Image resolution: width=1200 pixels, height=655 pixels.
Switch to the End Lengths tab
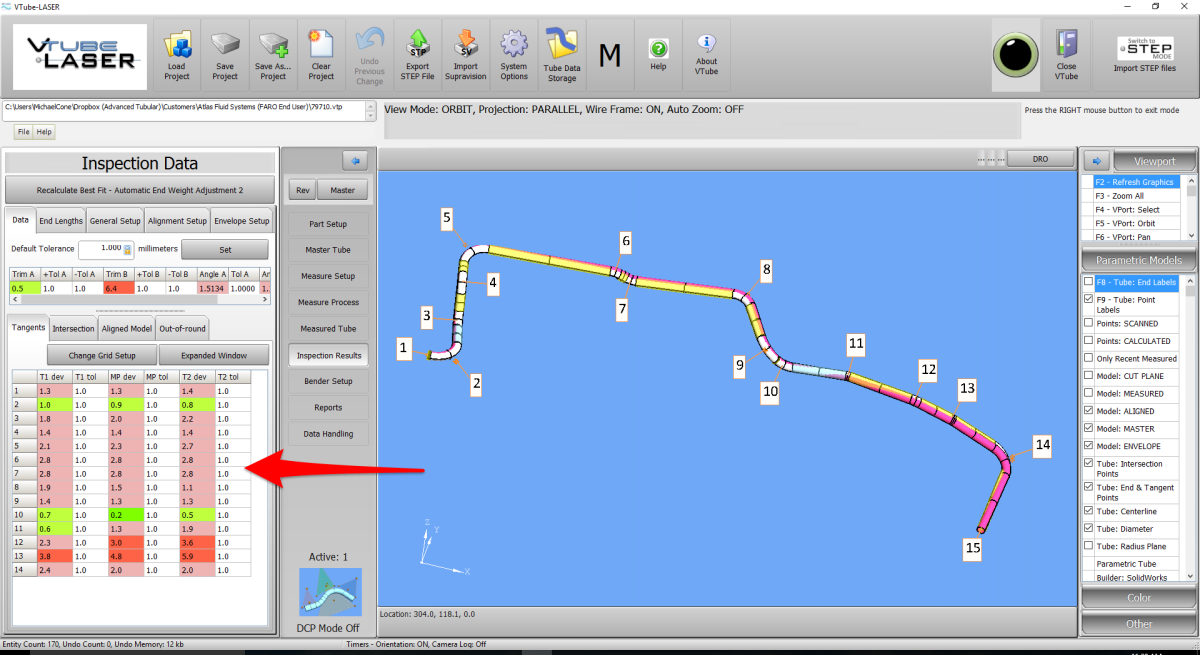point(61,221)
